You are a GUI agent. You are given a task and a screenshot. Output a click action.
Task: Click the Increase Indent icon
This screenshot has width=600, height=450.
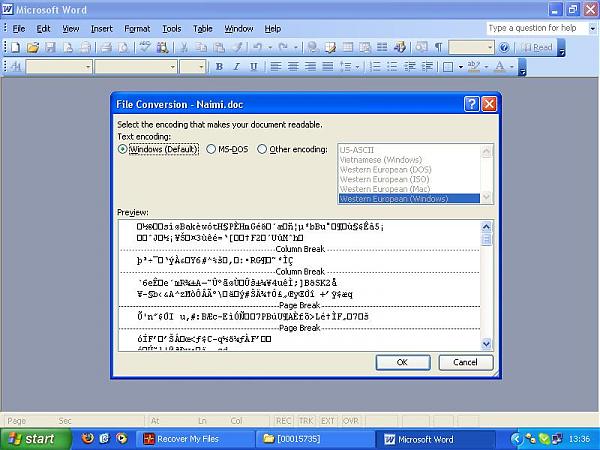point(427,67)
